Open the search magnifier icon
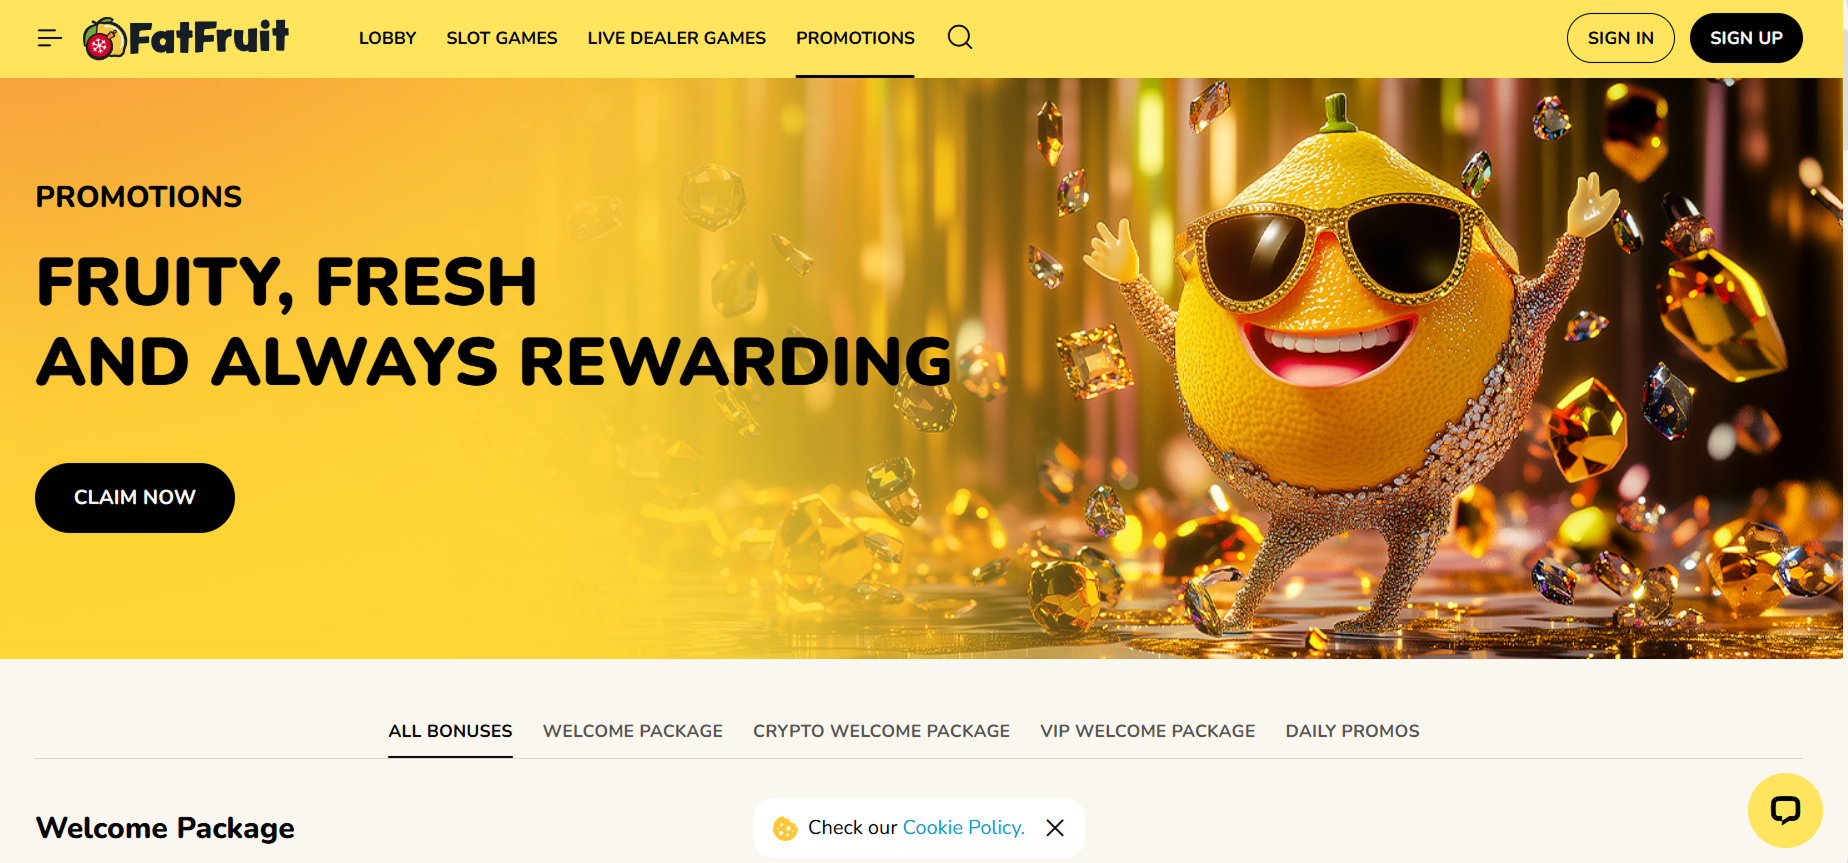Image resolution: width=1848 pixels, height=863 pixels. (x=960, y=38)
